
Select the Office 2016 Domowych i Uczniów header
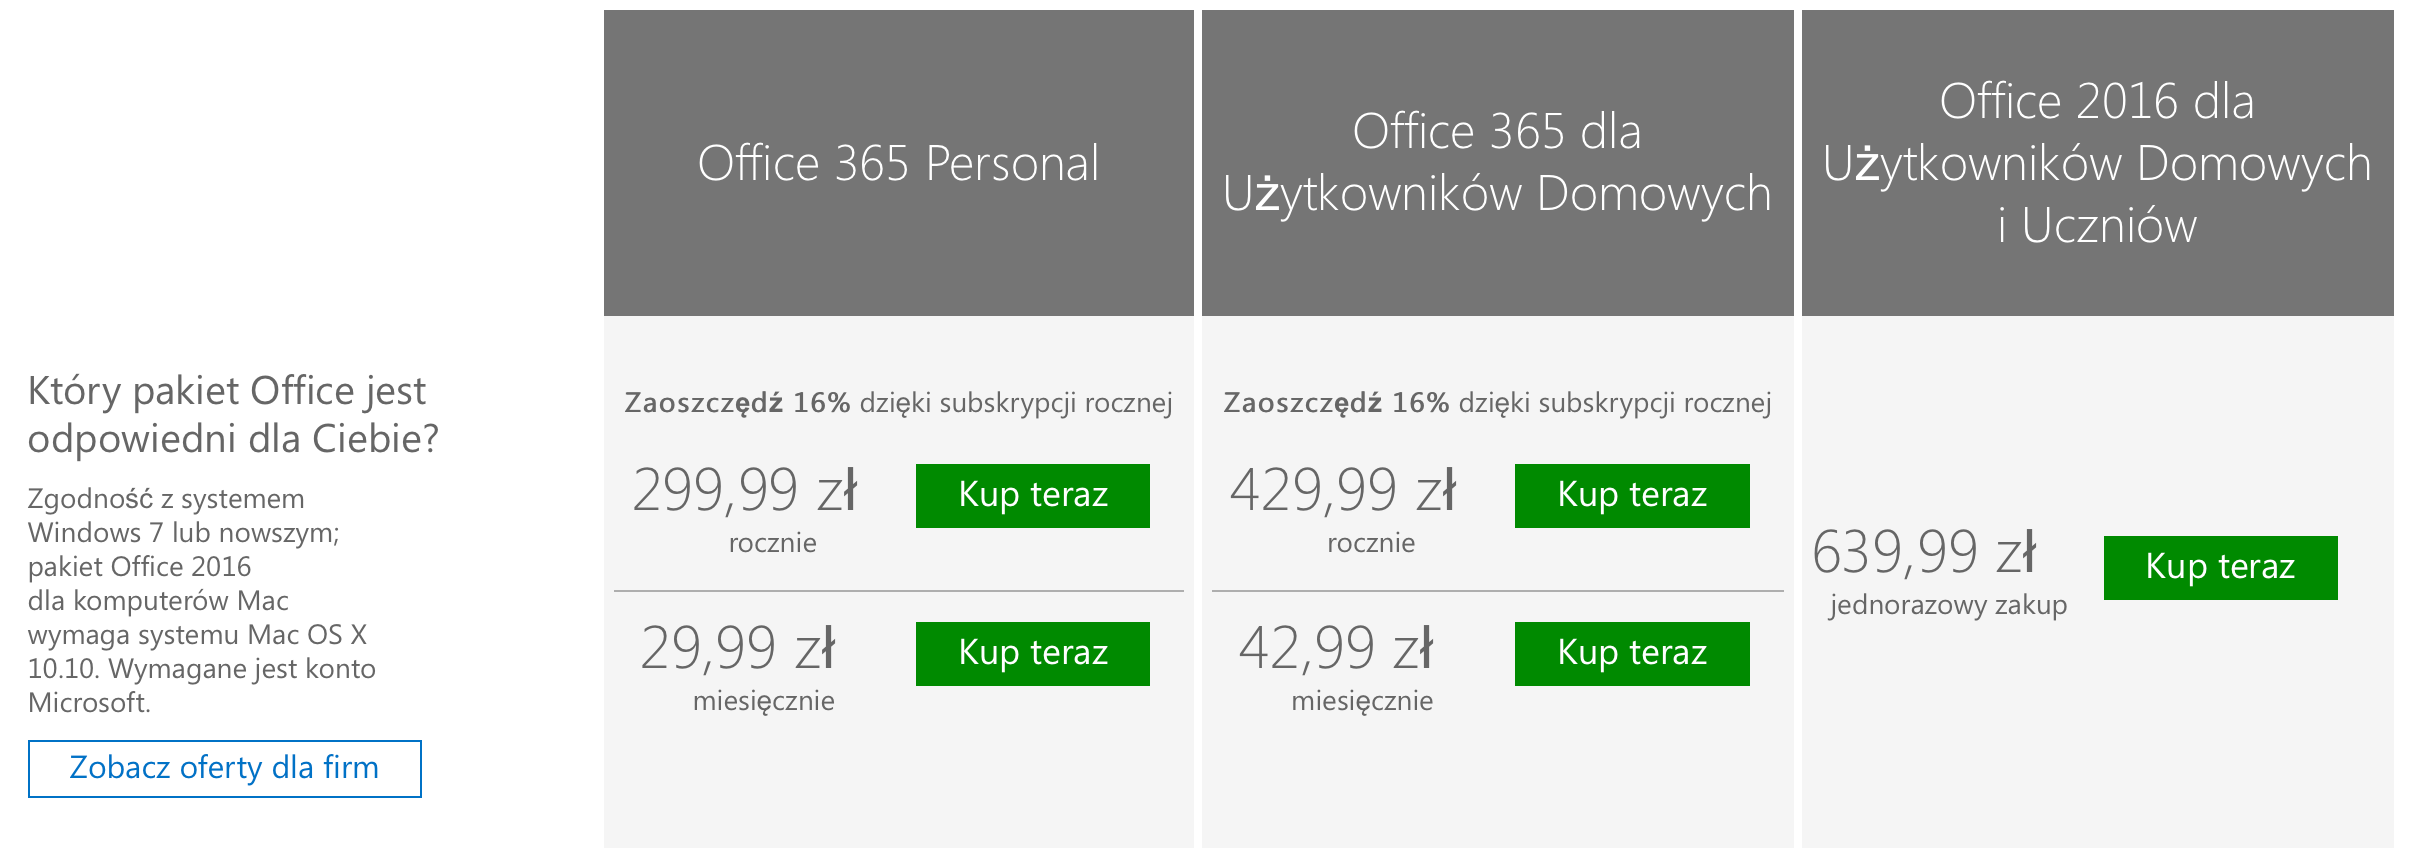[2097, 163]
